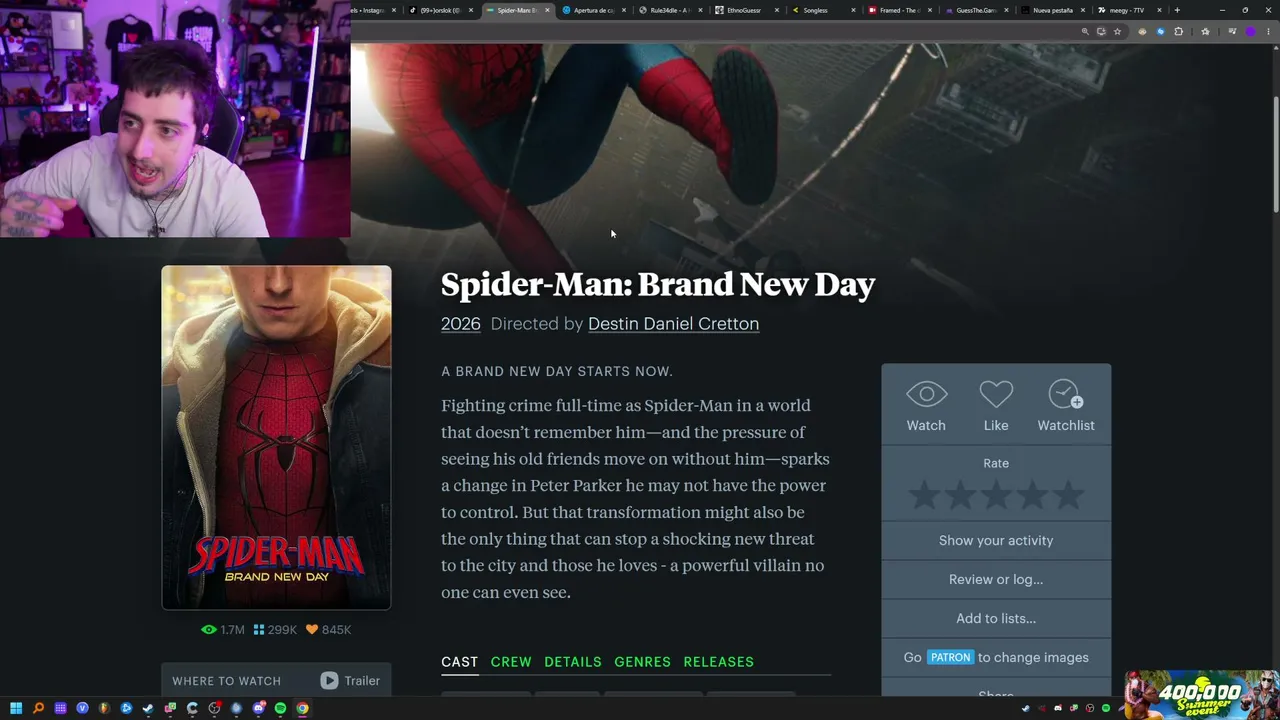Open the Windows Start menu
The width and height of the screenshot is (1280, 720).
tap(16, 709)
